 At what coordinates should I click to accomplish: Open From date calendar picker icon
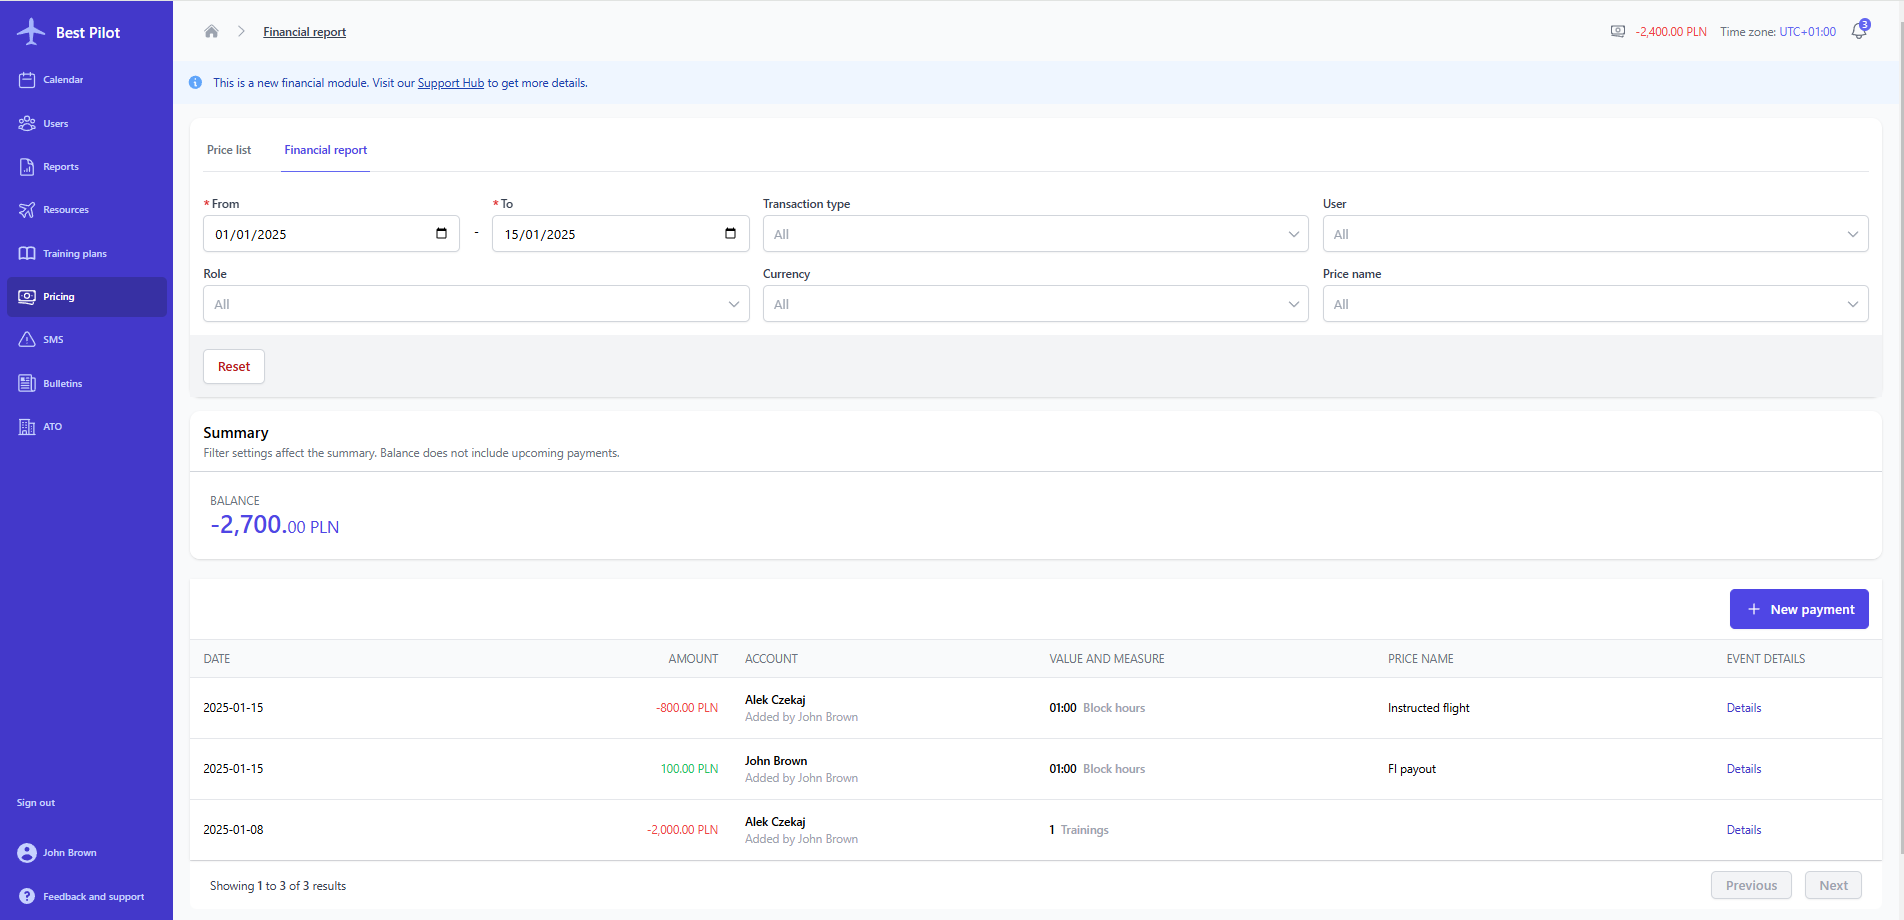[441, 234]
